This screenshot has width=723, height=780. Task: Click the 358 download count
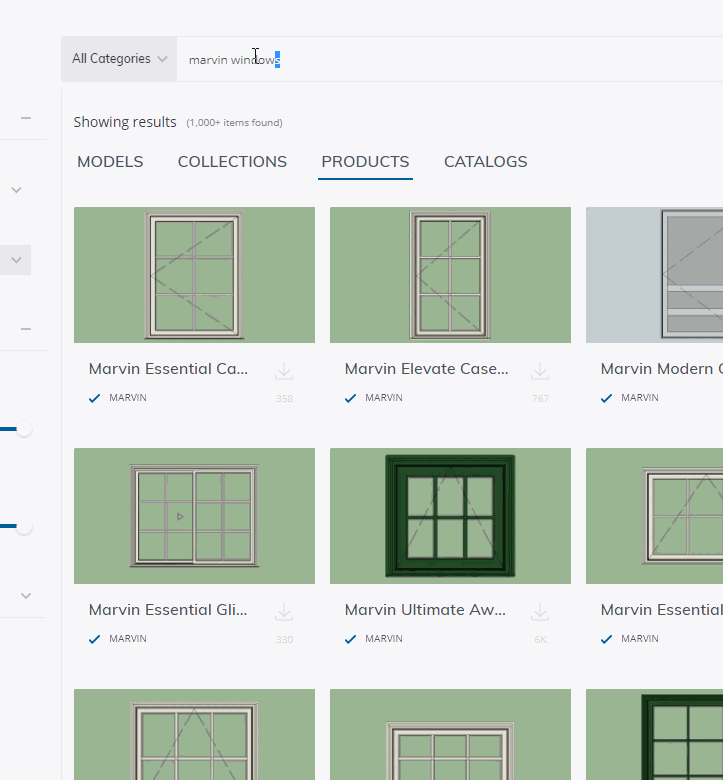tap(284, 398)
